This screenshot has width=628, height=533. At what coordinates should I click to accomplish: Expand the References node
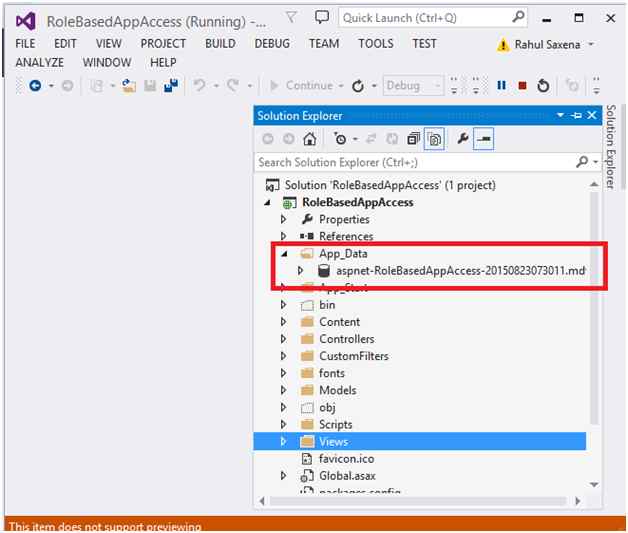[283, 236]
